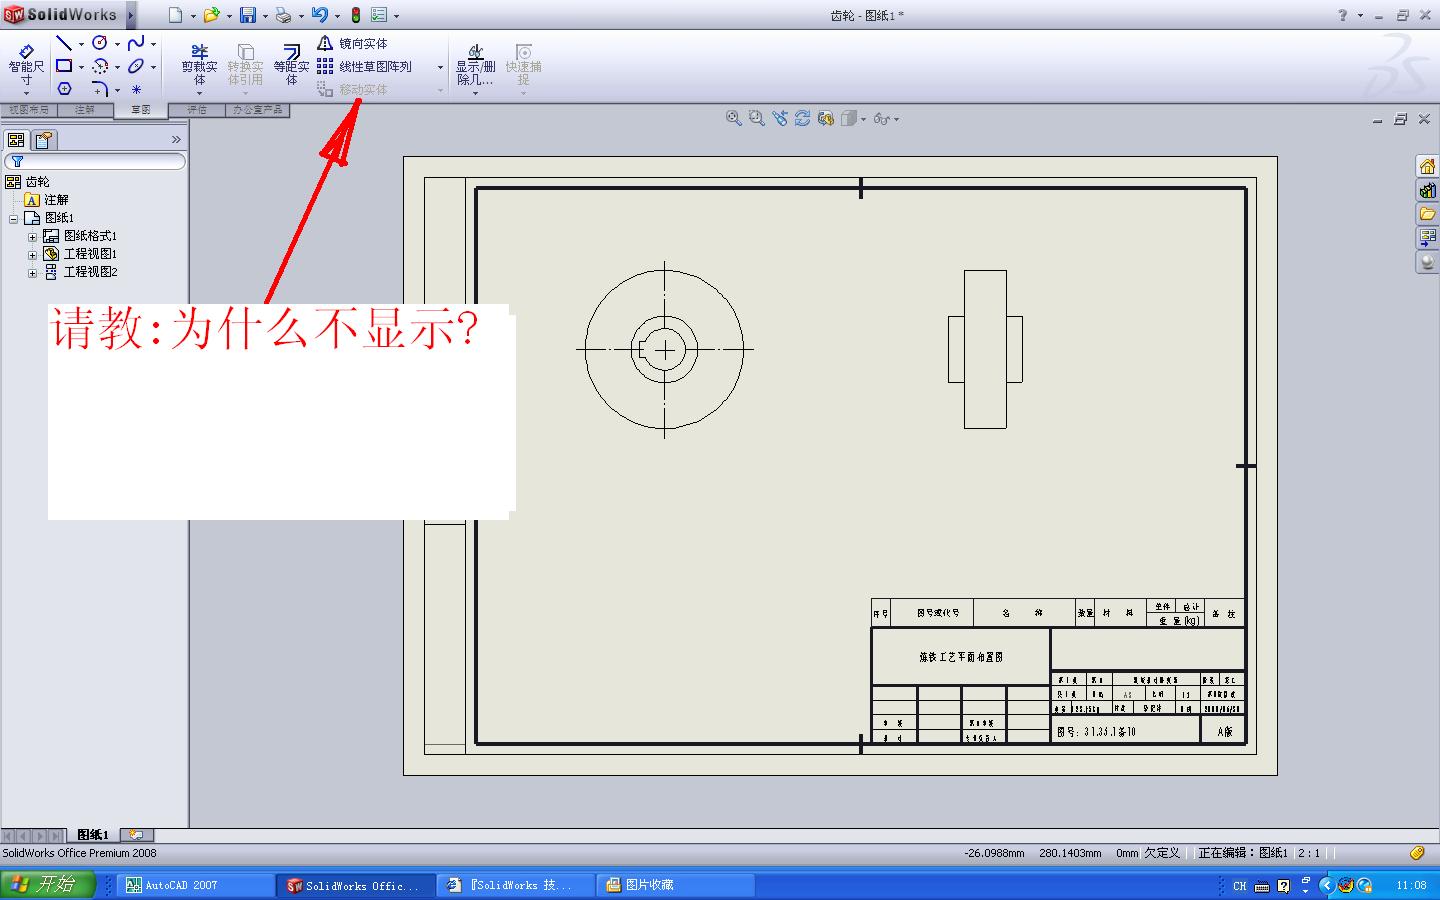This screenshot has height=900, width=1440.
Task: Click the Offset Entities (等距实体) tool
Action: [x=291, y=65]
